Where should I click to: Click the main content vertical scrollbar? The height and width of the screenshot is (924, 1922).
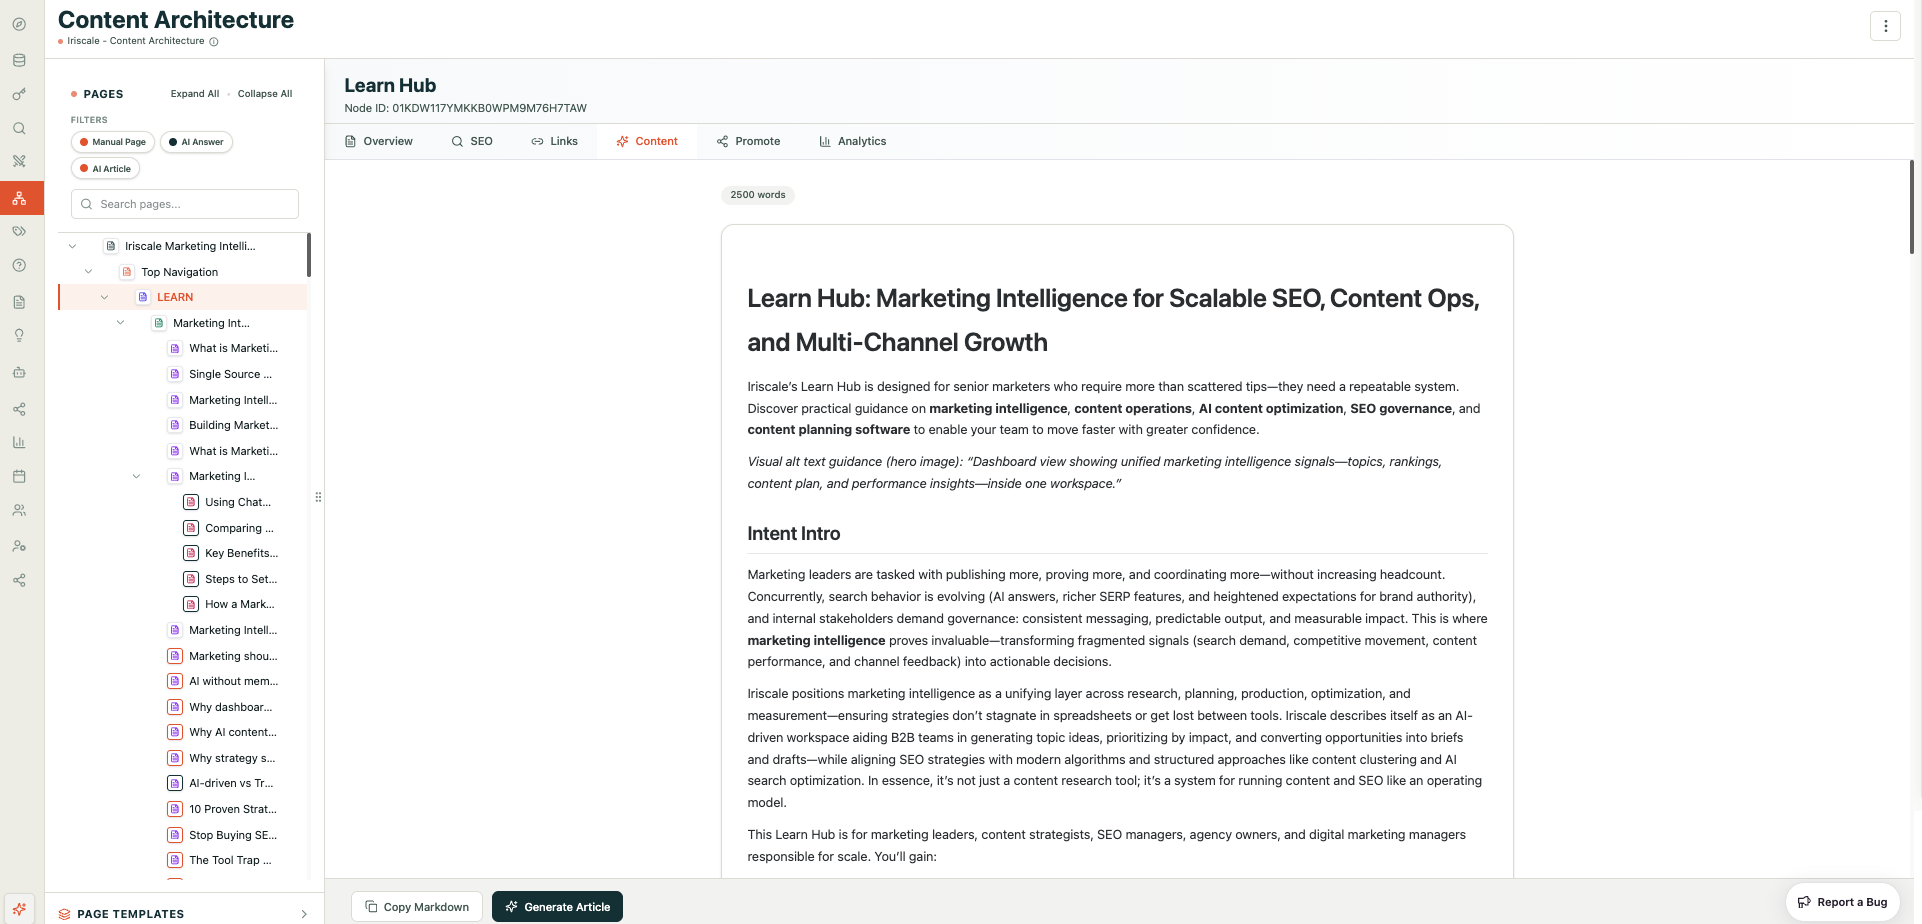pos(1911,207)
